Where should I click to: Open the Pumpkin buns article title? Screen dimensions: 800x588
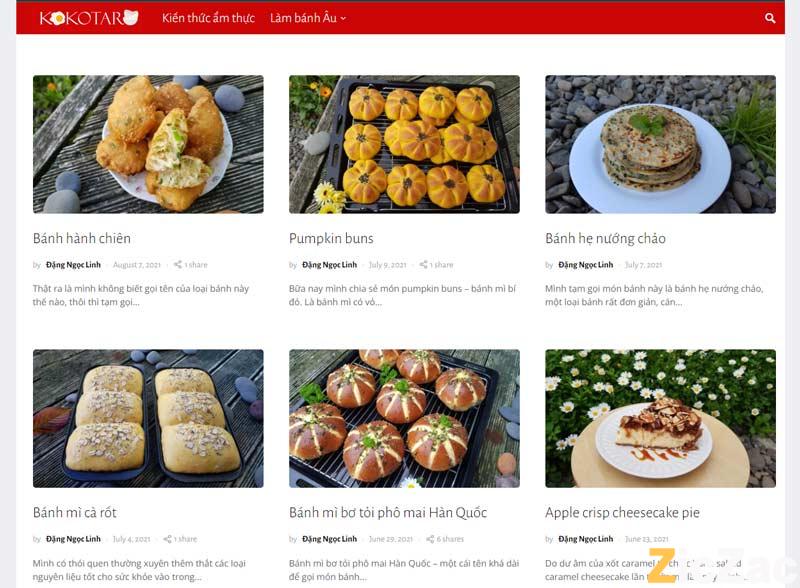[x=331, y=238]
